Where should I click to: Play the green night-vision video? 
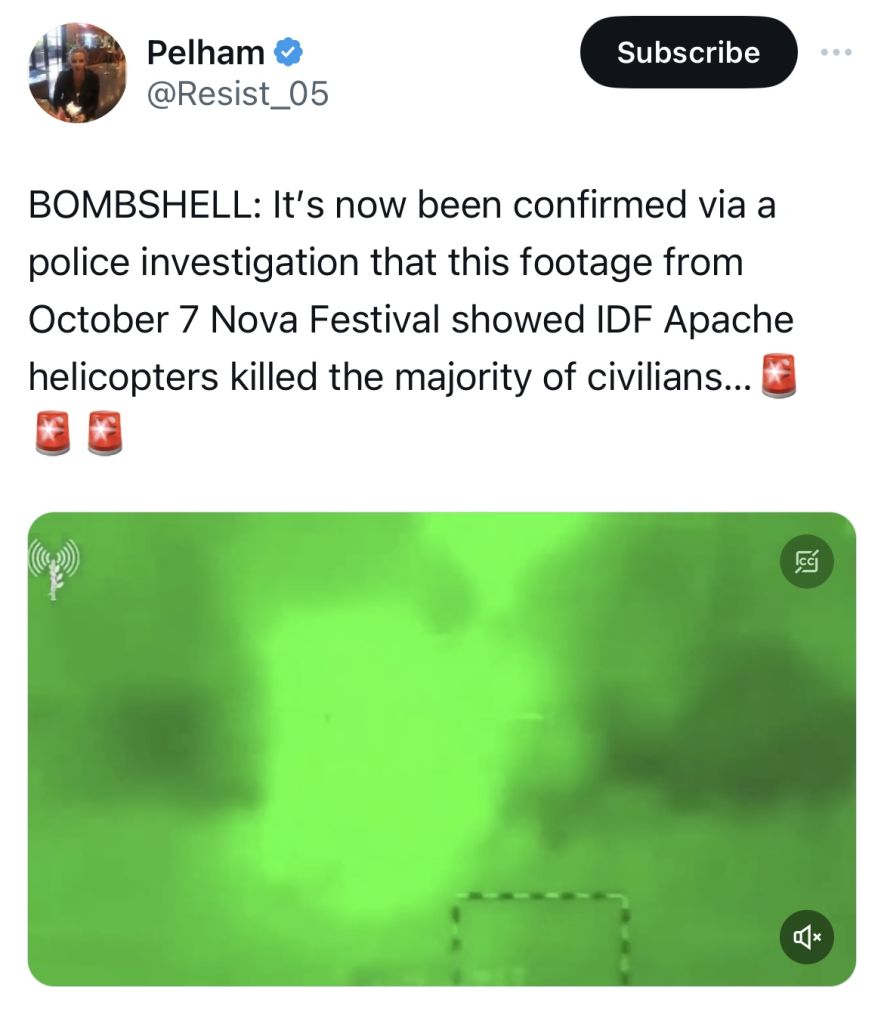[x=441, y=748]
